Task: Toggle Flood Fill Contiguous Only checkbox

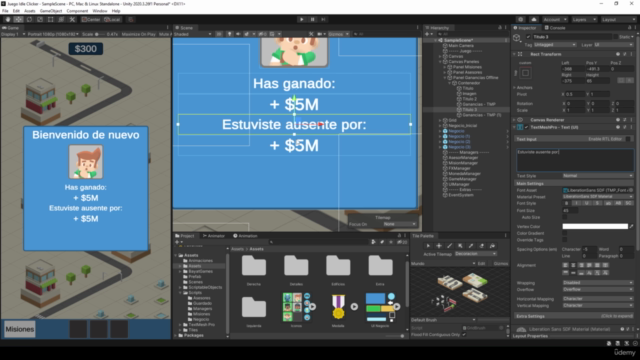Action: point(464,334)
